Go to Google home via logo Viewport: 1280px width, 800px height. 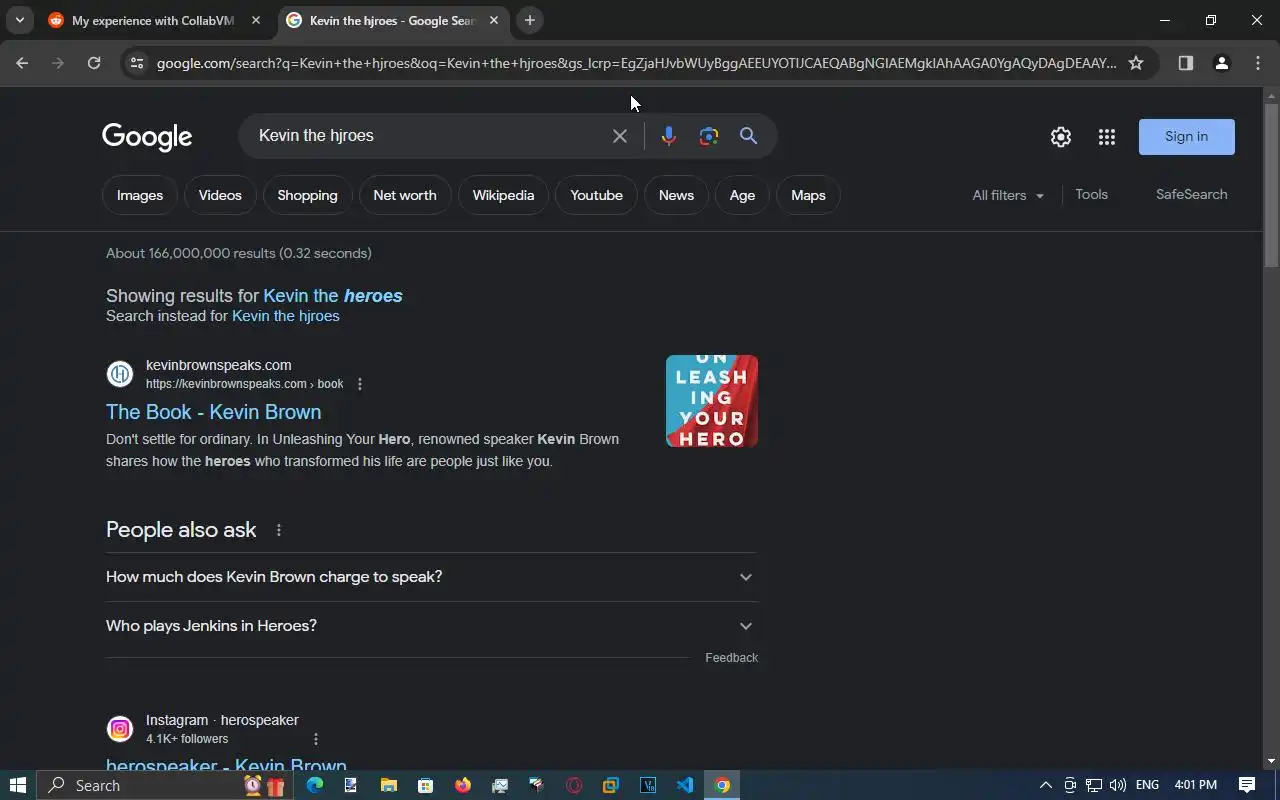147,137
